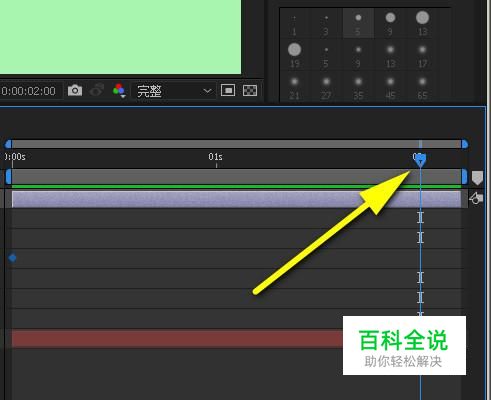Screen dimensions: 491x400
Task: Toggle the region of interest icon
Action: pos(228,90)
